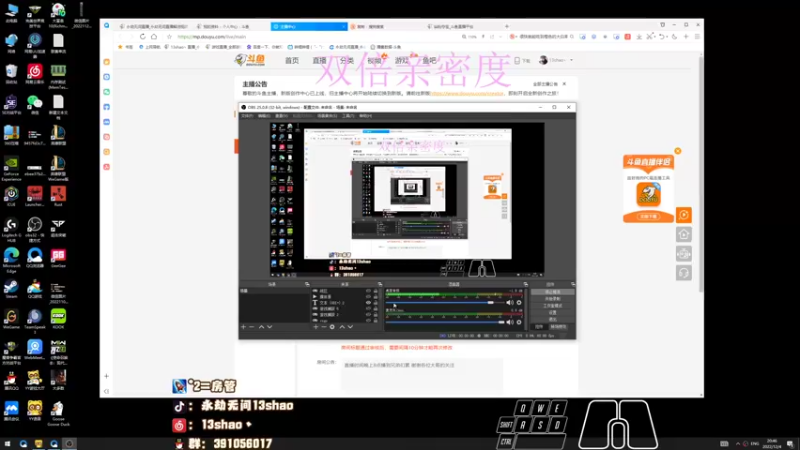800x450 pixels.
Task: Toggle visibility of first OBS source
Action: click(x=368, y=291)
